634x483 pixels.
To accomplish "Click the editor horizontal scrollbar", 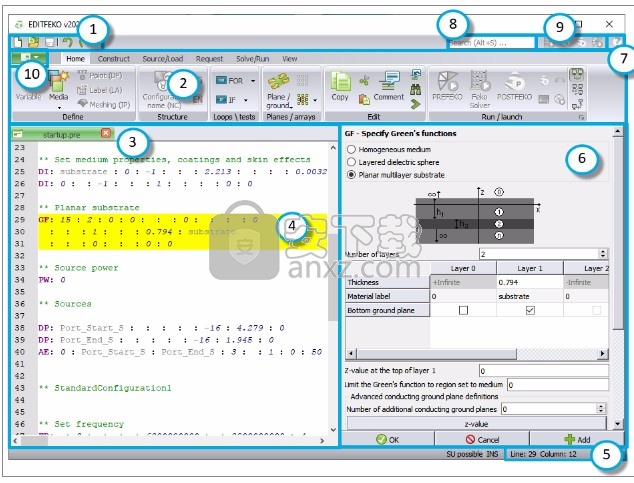I will pos(168,441).
